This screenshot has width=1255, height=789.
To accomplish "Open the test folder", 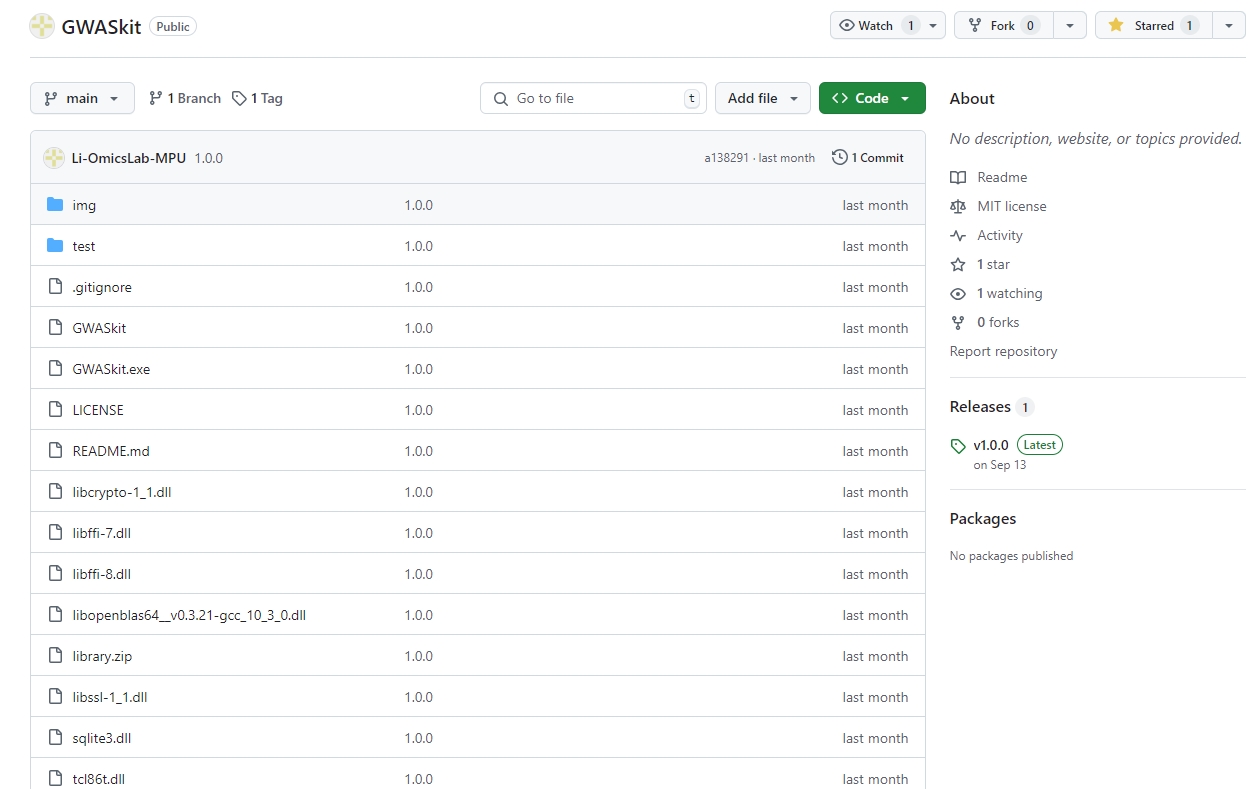I will [84, 246].
